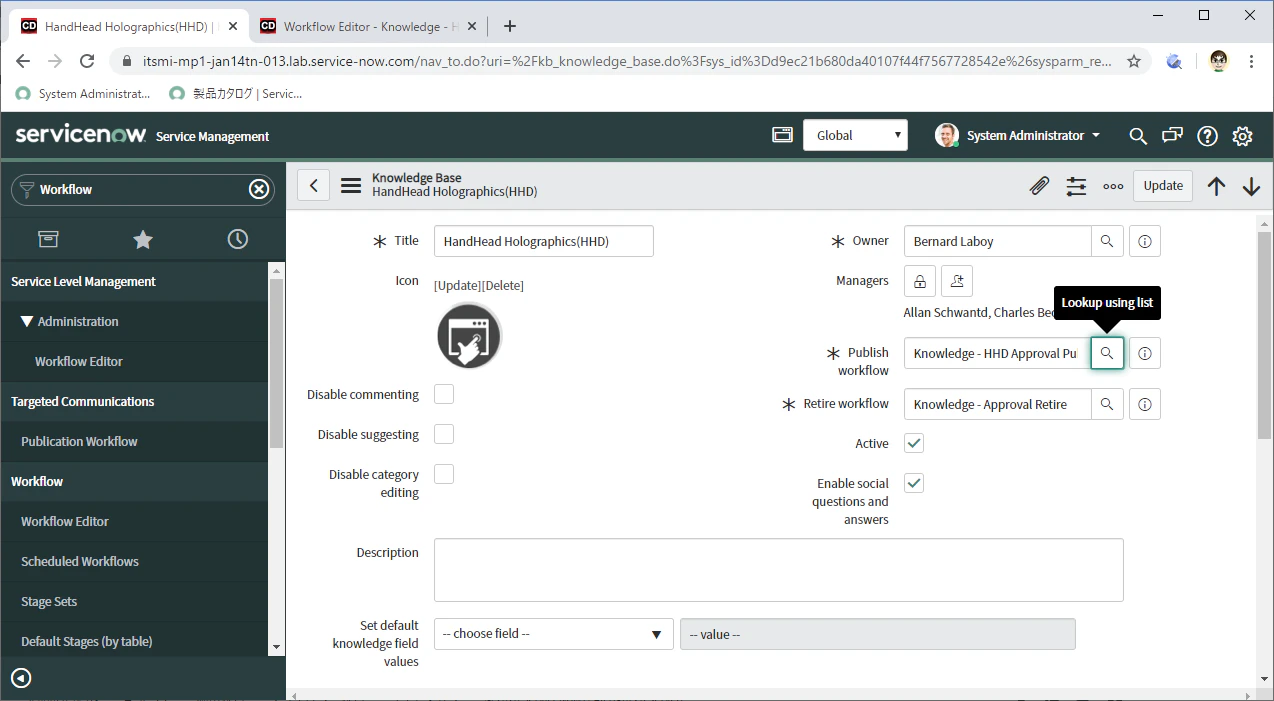This screenshot has height=701, width=1274.
Task: Click into the Description text area
Action: click(779, 570)
